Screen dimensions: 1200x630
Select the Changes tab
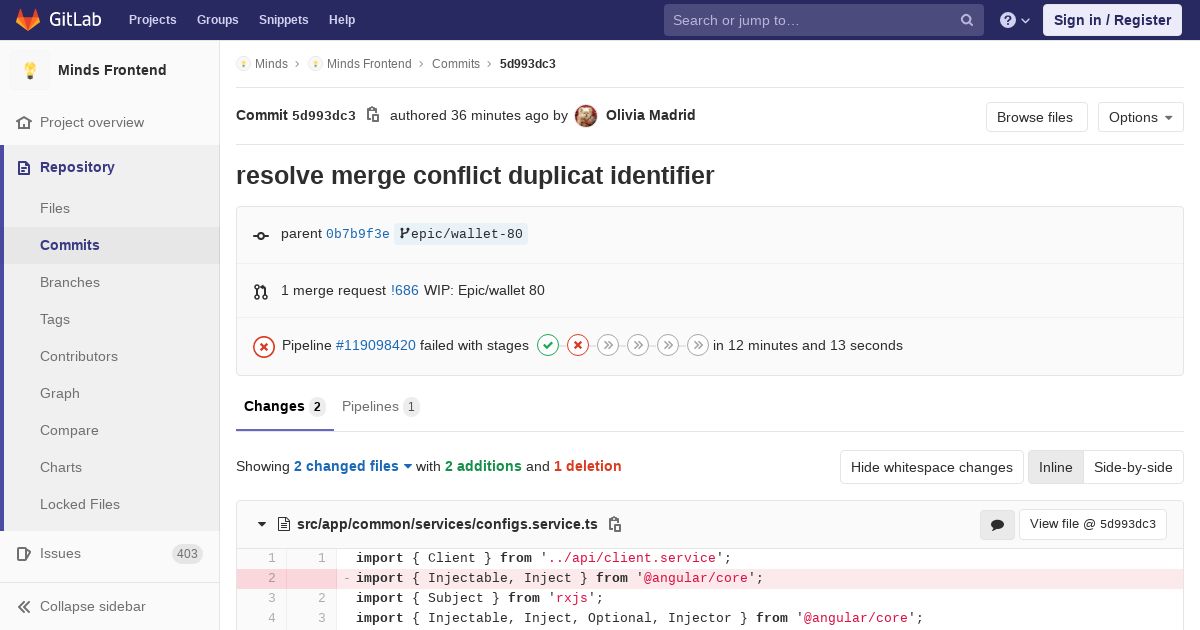tap(285, 407)
